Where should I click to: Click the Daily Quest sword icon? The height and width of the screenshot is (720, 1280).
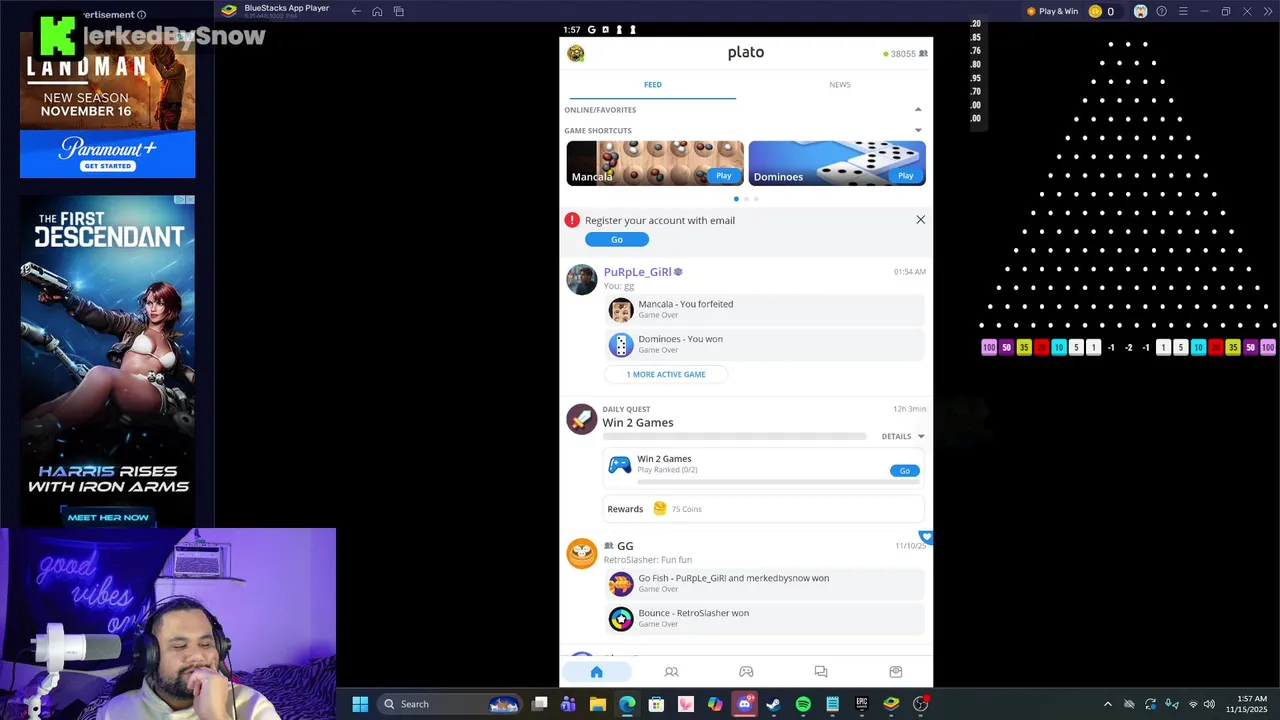click(581, 419)
